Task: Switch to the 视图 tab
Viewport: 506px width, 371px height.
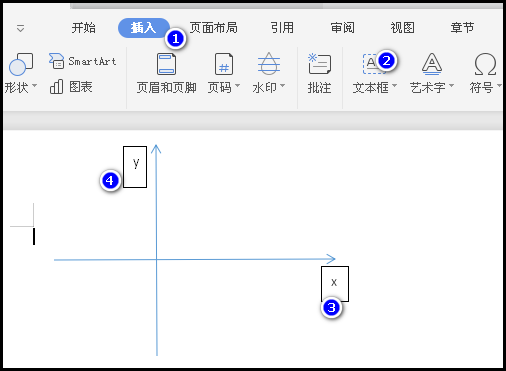Action: pyautogui.click(x=402, y=28)
